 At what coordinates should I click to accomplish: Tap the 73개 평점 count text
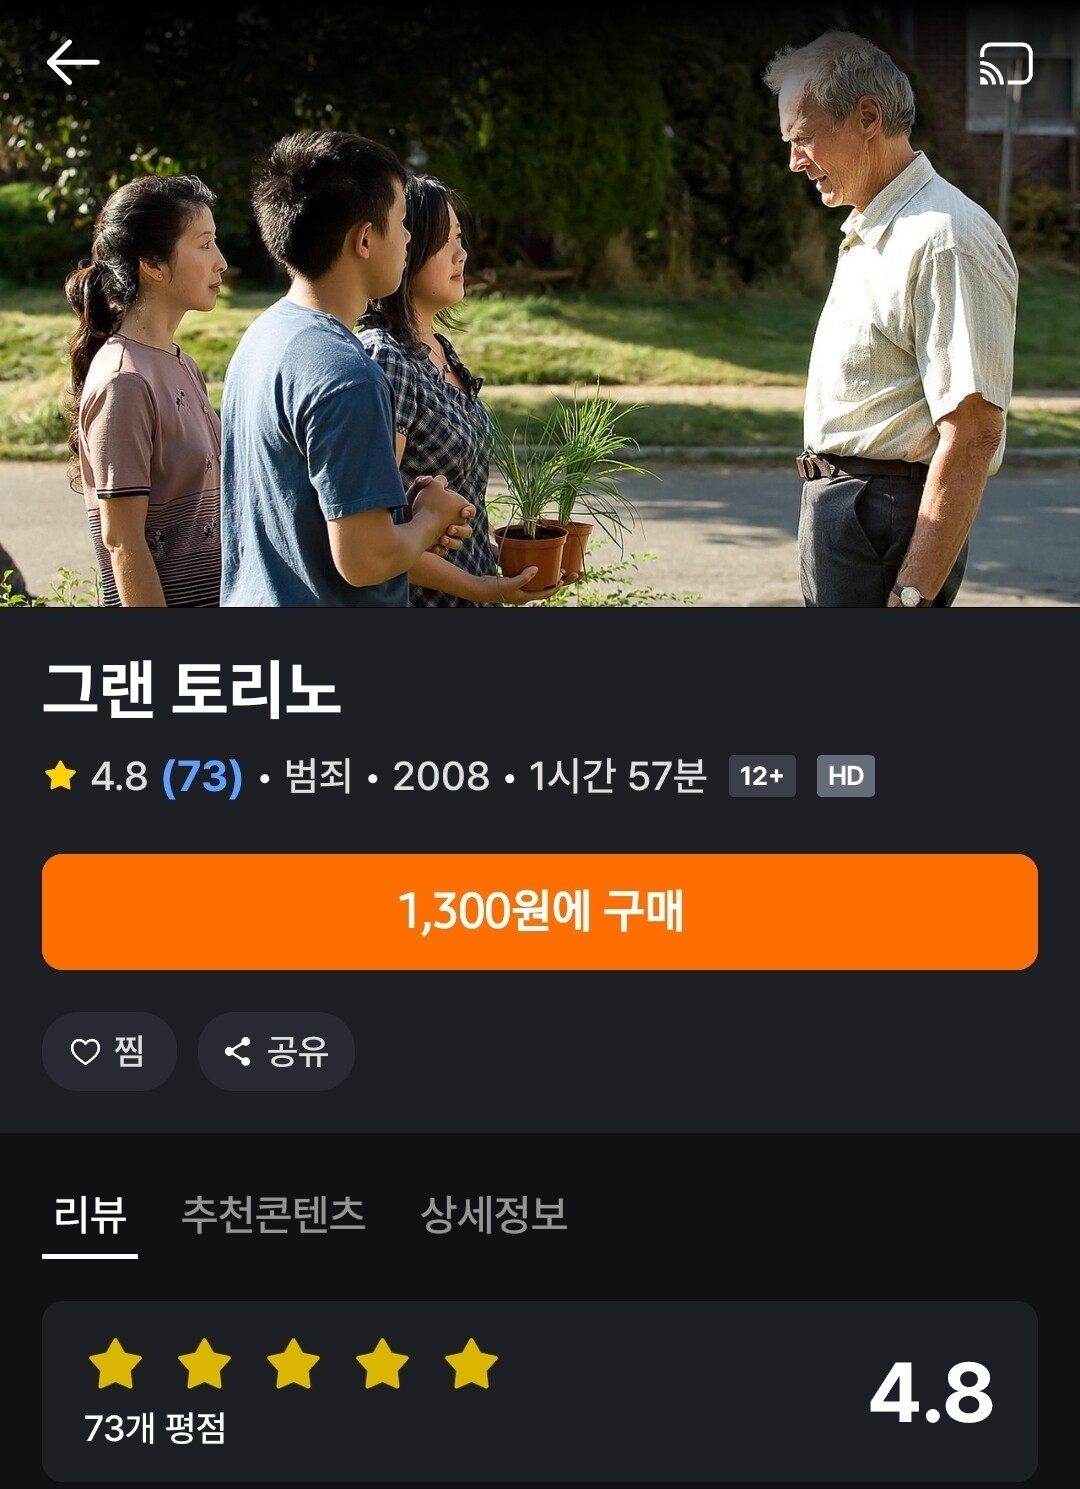155,1428
